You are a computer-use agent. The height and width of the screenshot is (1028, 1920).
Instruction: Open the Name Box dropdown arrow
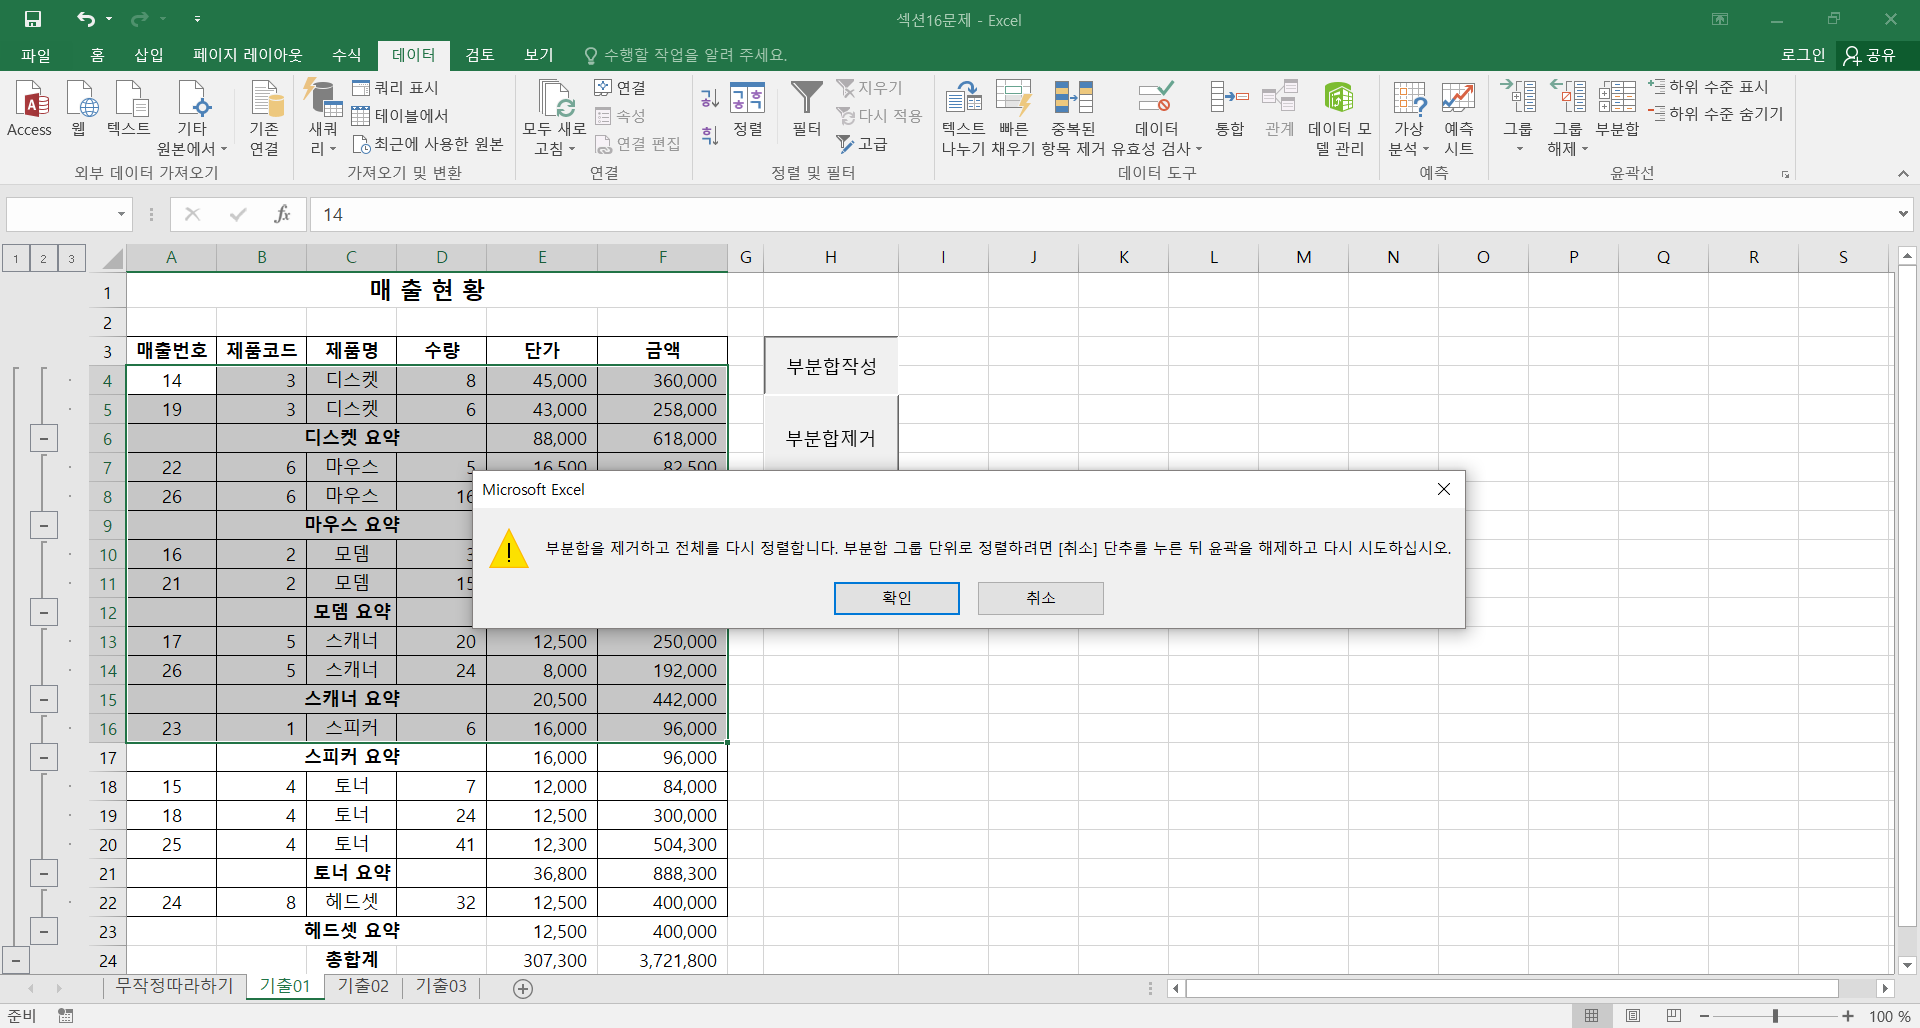(x=121, y=214)
